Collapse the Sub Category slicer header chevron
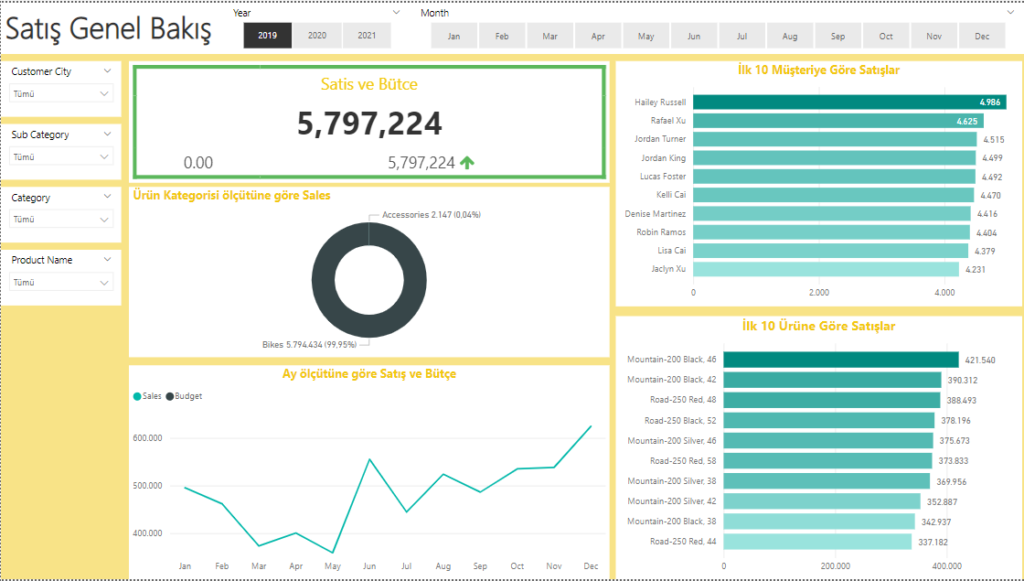The width and height of the screenshot is (1024, 581). pyautogui.click(x=107, y=134)
